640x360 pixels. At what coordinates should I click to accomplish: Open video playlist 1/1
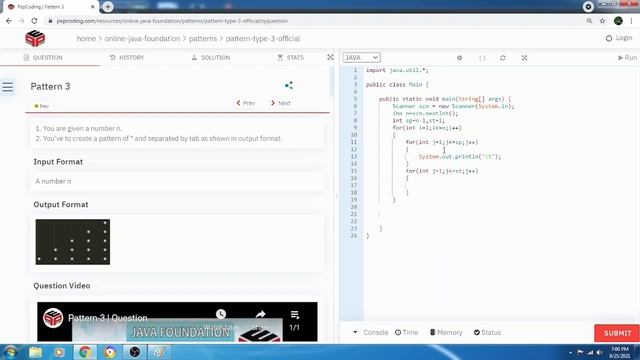point(295,320)
